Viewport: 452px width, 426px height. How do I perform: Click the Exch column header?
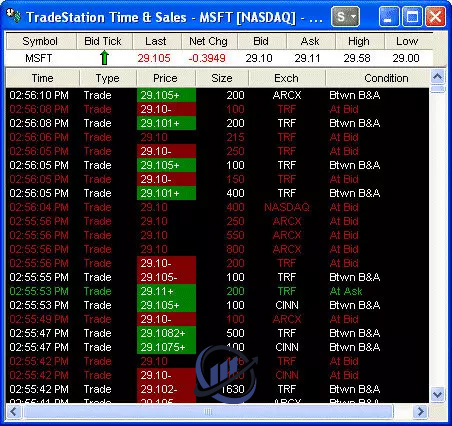tap(287, 78)
